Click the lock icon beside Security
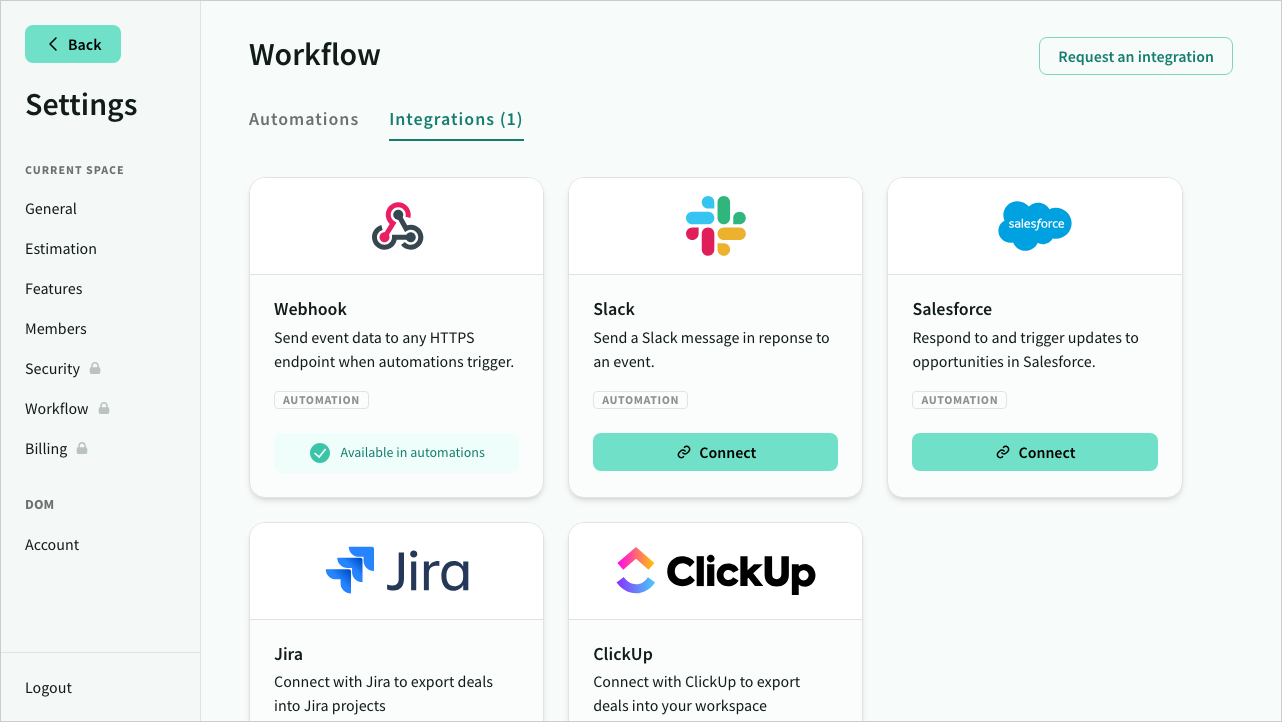 click(95, 368)
